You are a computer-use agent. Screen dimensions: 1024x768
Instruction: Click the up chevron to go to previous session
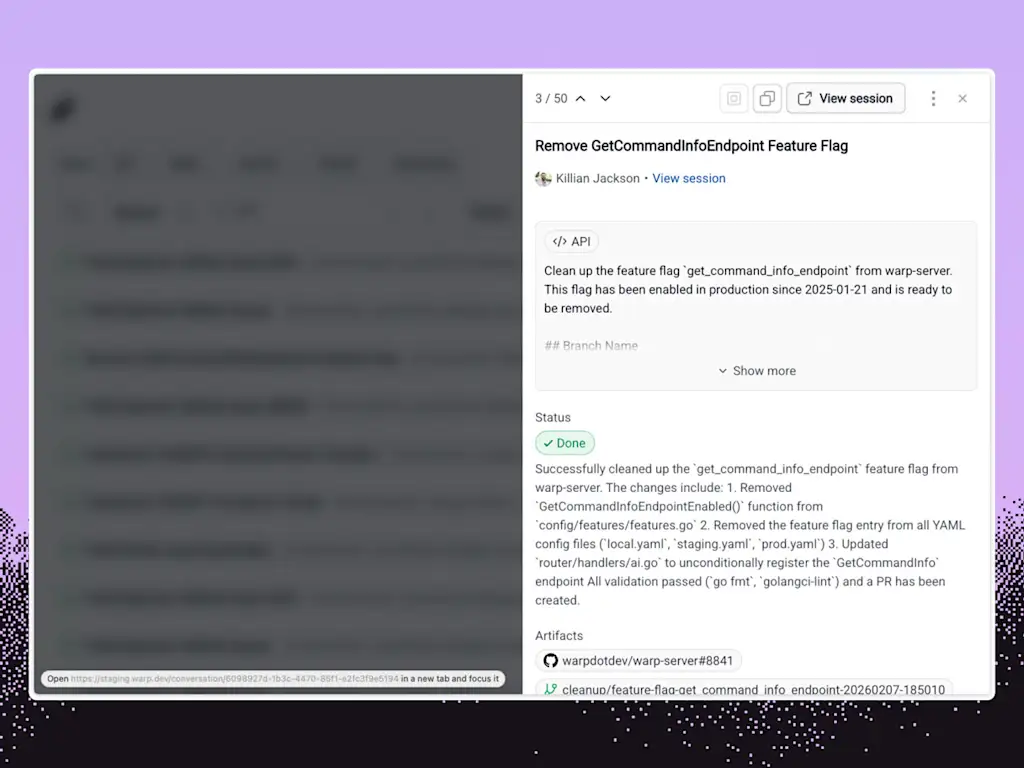[580, 98]
